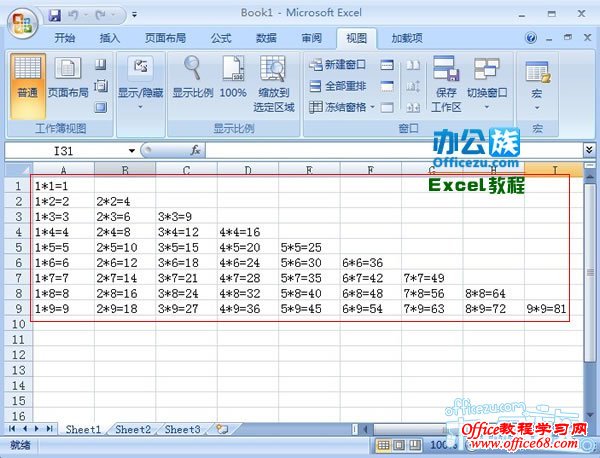Click the Excel Help question icon
The height and width of the screenshot is (458, 600).
tap(531, 37)
